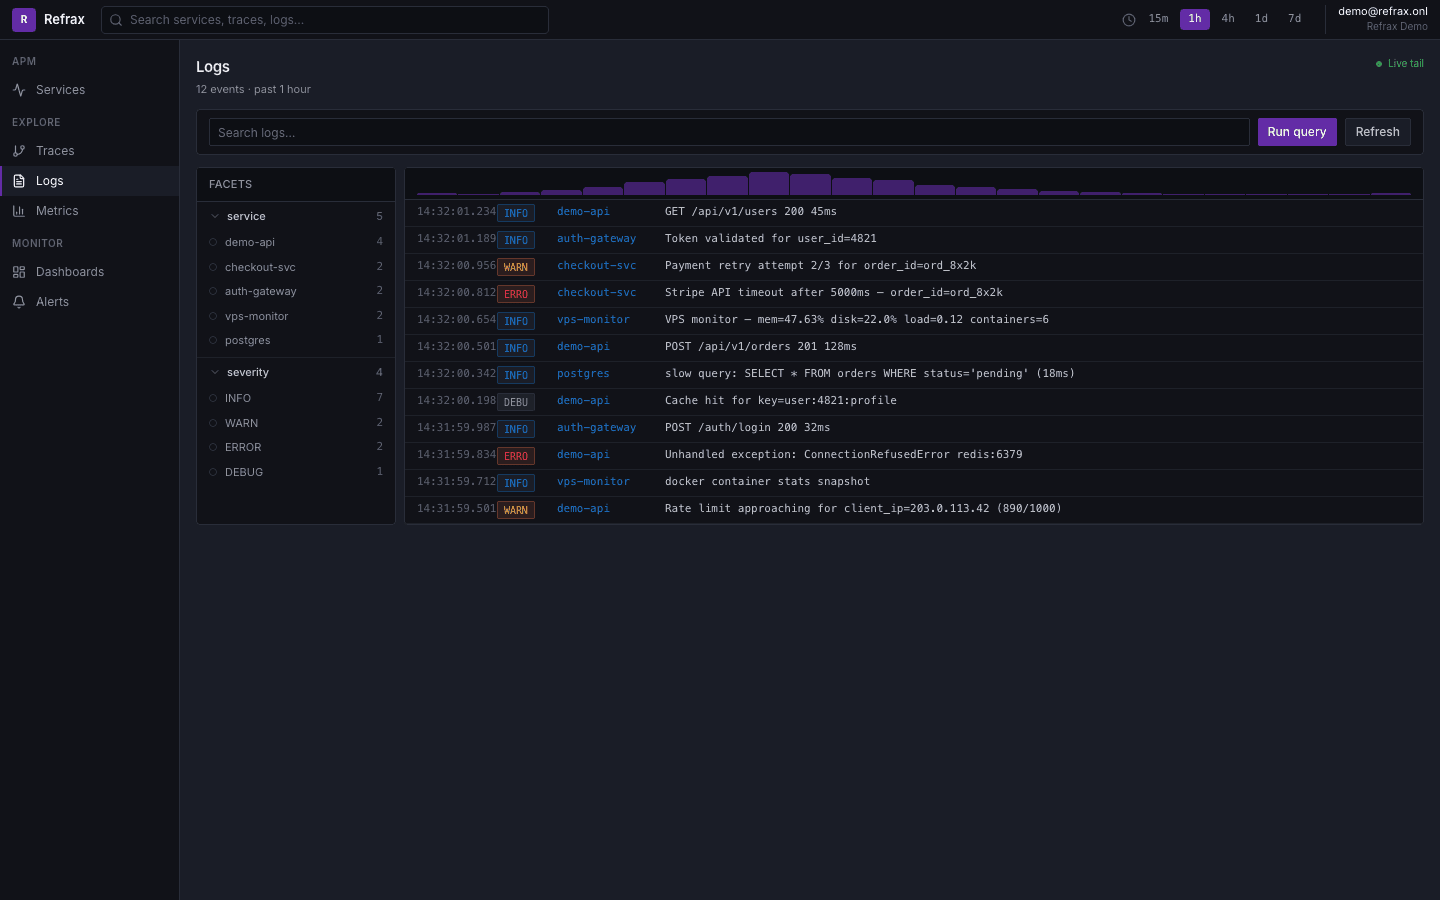Filter by WARN severity facet
This screenshot has width=1440, height=900.
pos(296,423)
